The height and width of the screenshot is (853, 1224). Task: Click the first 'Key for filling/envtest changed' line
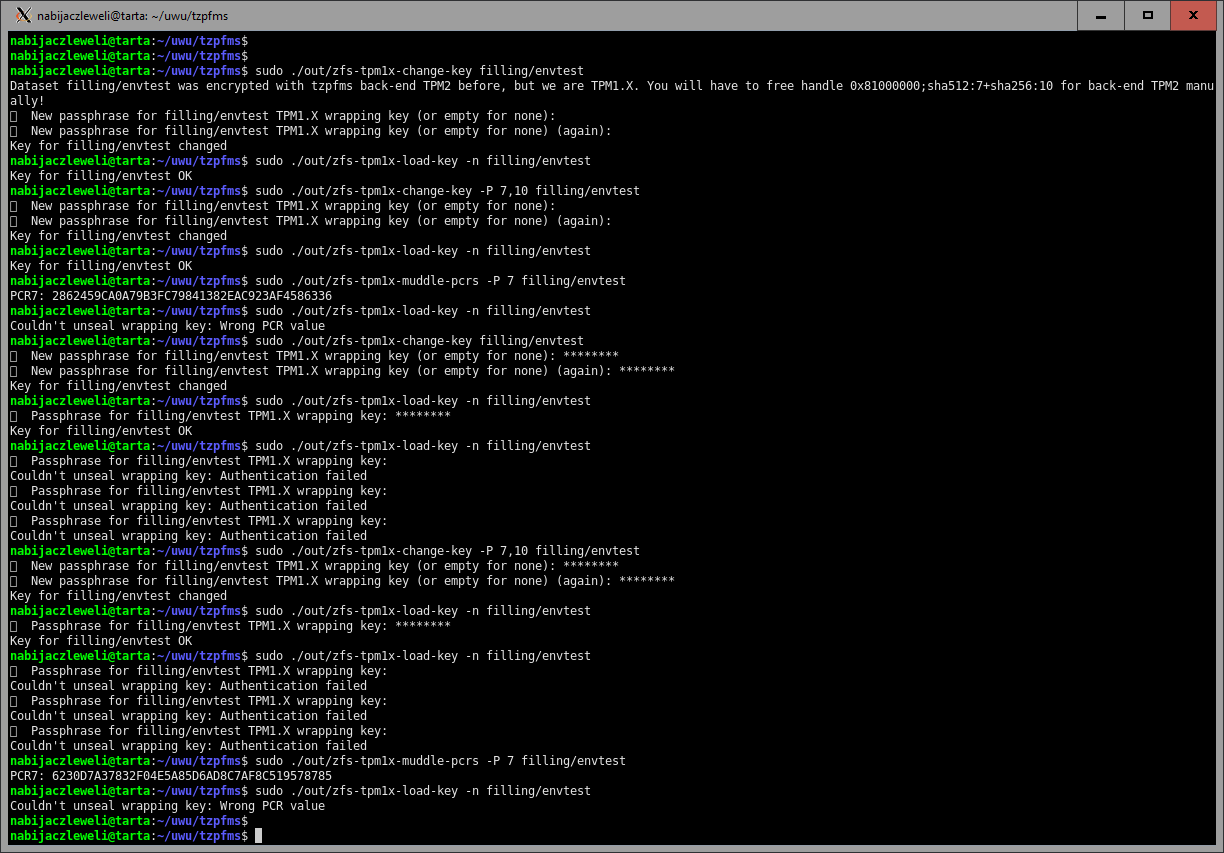(x=118, y=146)
